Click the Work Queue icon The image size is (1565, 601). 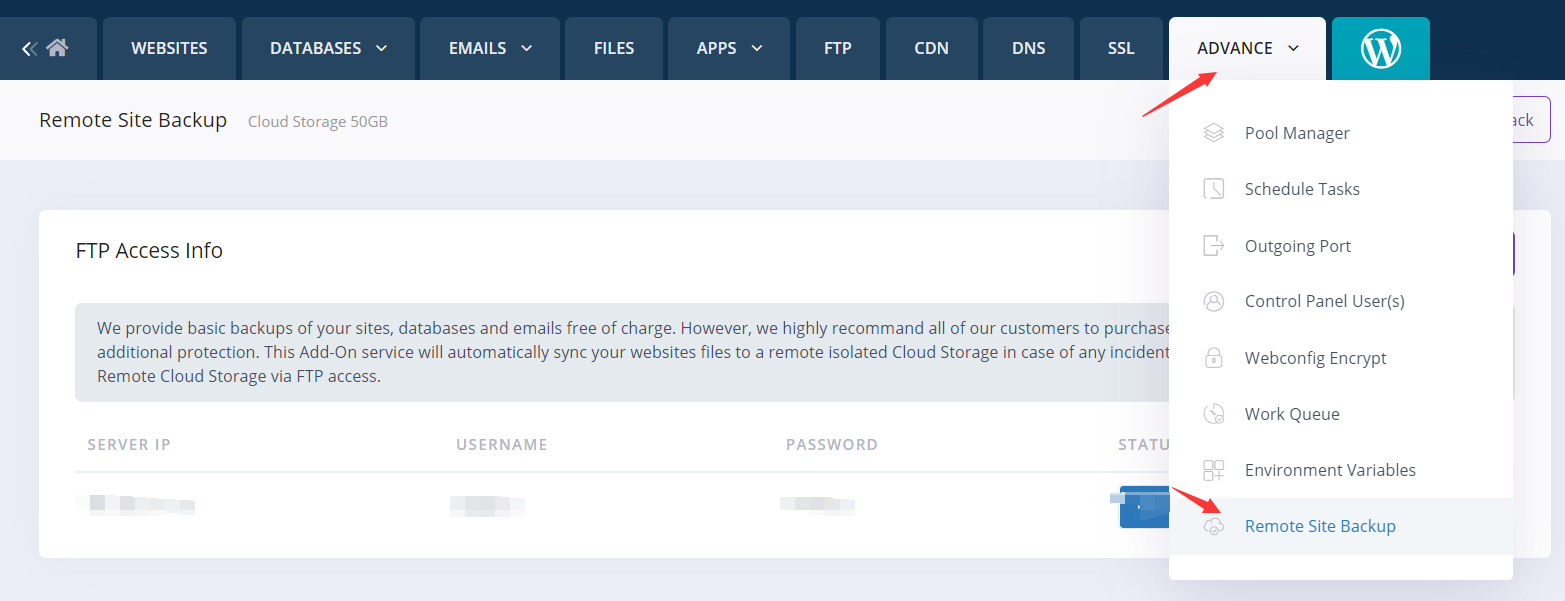coord(1213,414)
